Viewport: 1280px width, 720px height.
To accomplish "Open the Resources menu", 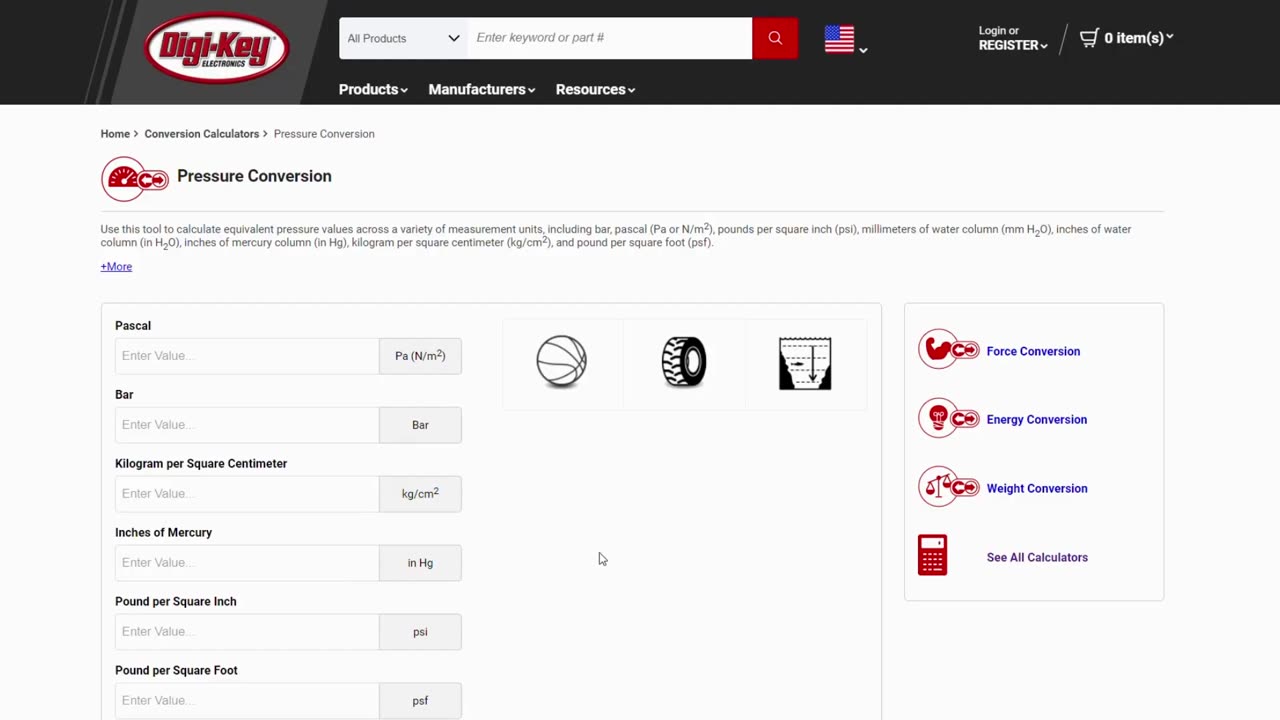I will [x=596, y=89].
